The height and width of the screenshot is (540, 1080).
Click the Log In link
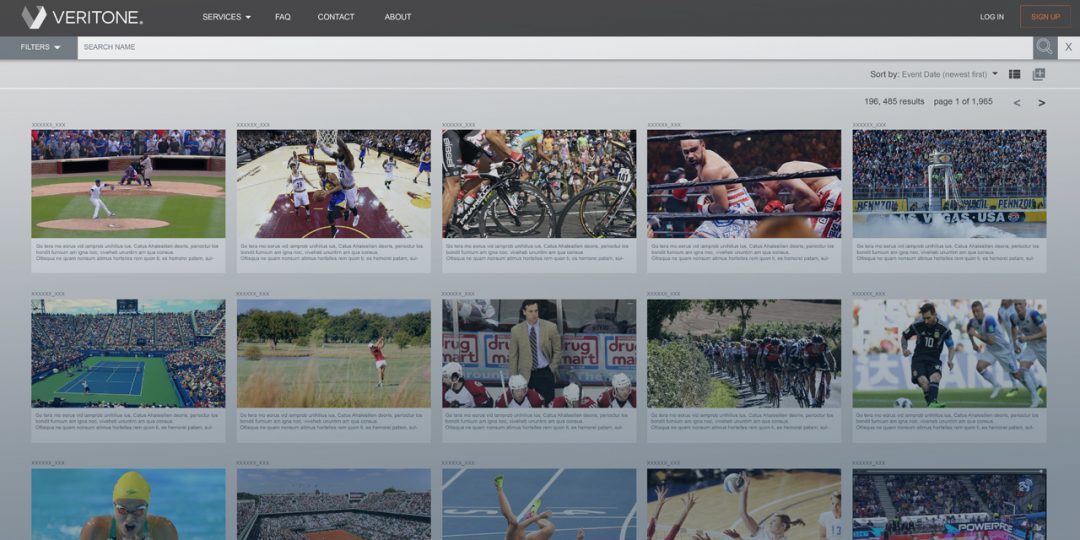[x=992, y=17]
